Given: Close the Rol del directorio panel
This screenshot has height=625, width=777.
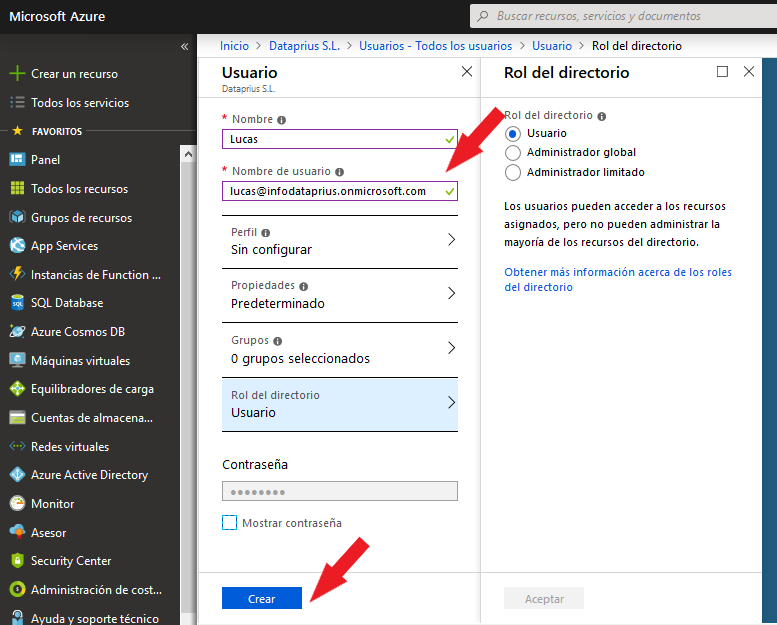Looking at the screenshot, I should point(749,72).
